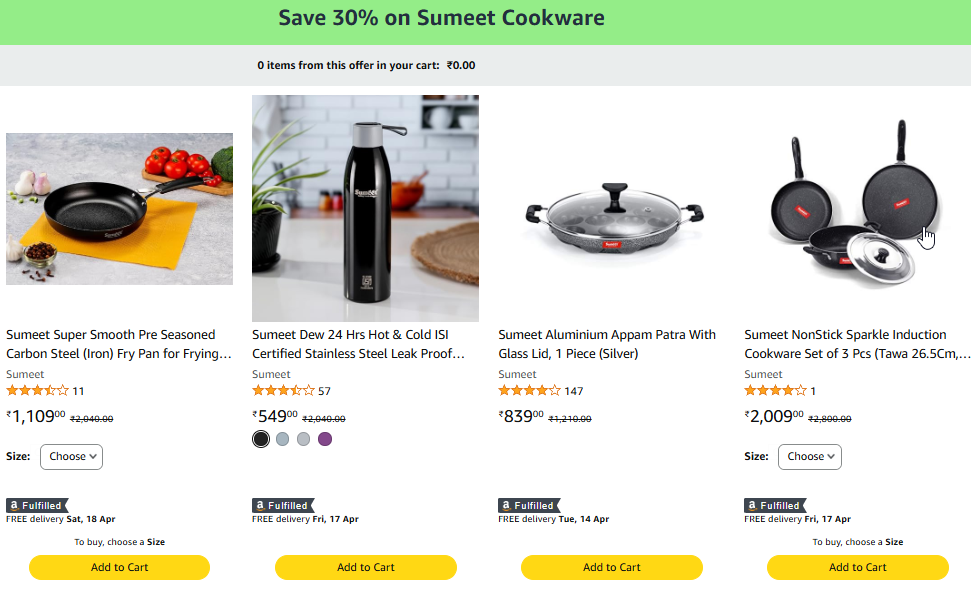Add the Aluminium Appam Patra to cart
971x591 pixels.
pos(611,567)
